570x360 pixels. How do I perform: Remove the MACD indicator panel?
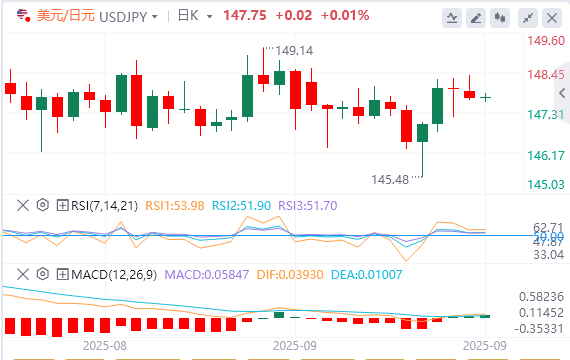pyautogui.click(x=23, y=274)
